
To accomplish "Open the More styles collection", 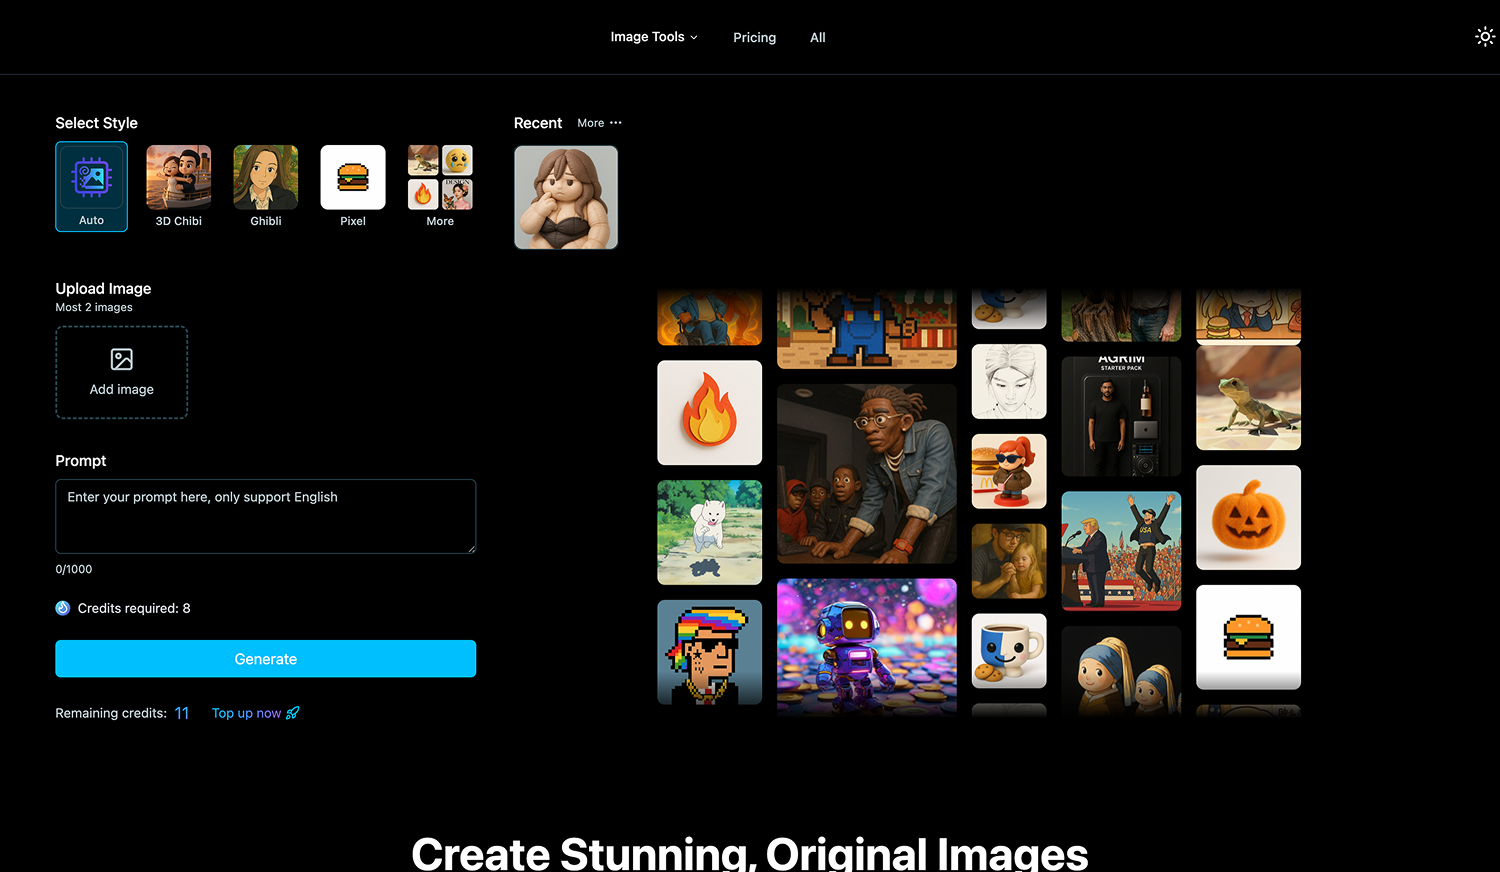I will click(439, 176).
